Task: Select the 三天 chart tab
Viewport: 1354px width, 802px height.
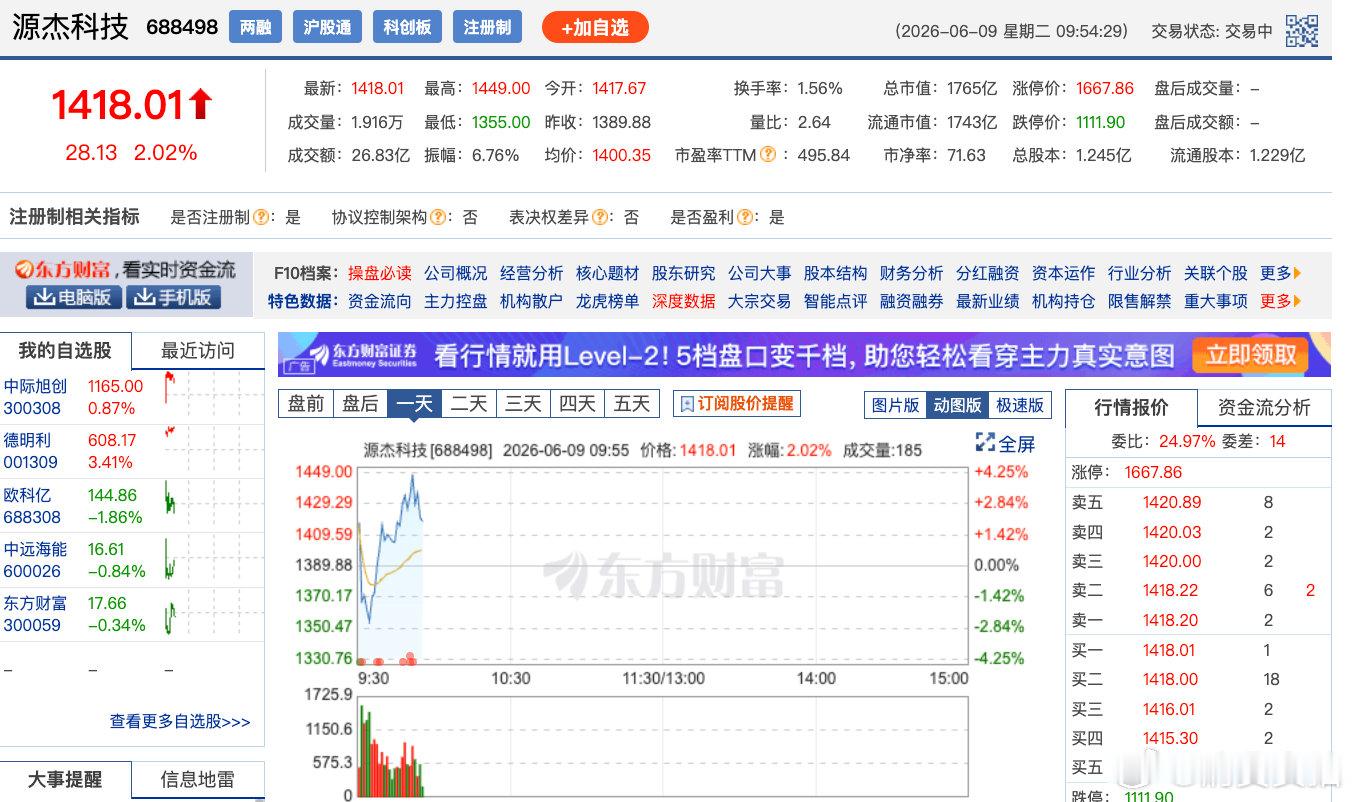Action: (523, 404)
